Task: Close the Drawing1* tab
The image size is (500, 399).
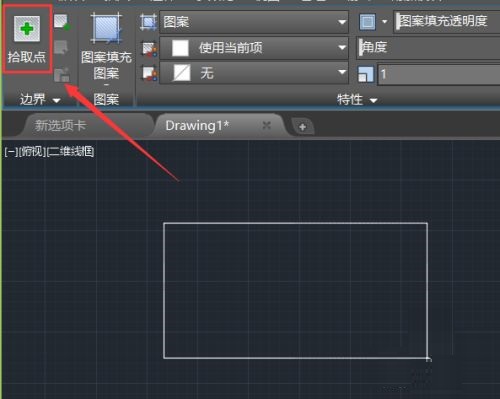Action: click(x=266, y=126)
